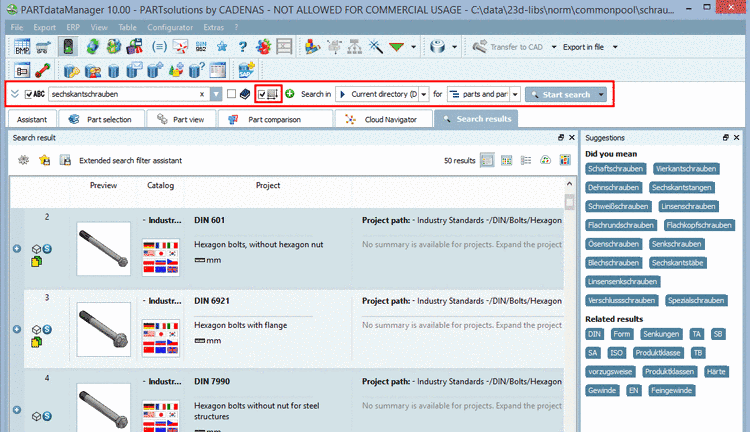This screenshot has height=432, width=750.
Task: Click the magic wand tool icon
Action: [x=375, y=47]
